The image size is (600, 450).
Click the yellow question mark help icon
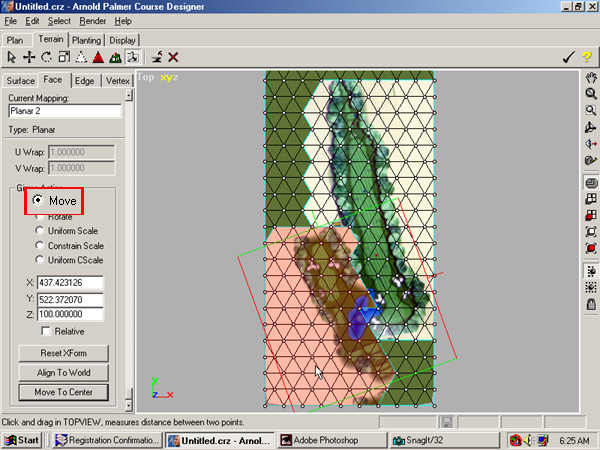(587, 57)
